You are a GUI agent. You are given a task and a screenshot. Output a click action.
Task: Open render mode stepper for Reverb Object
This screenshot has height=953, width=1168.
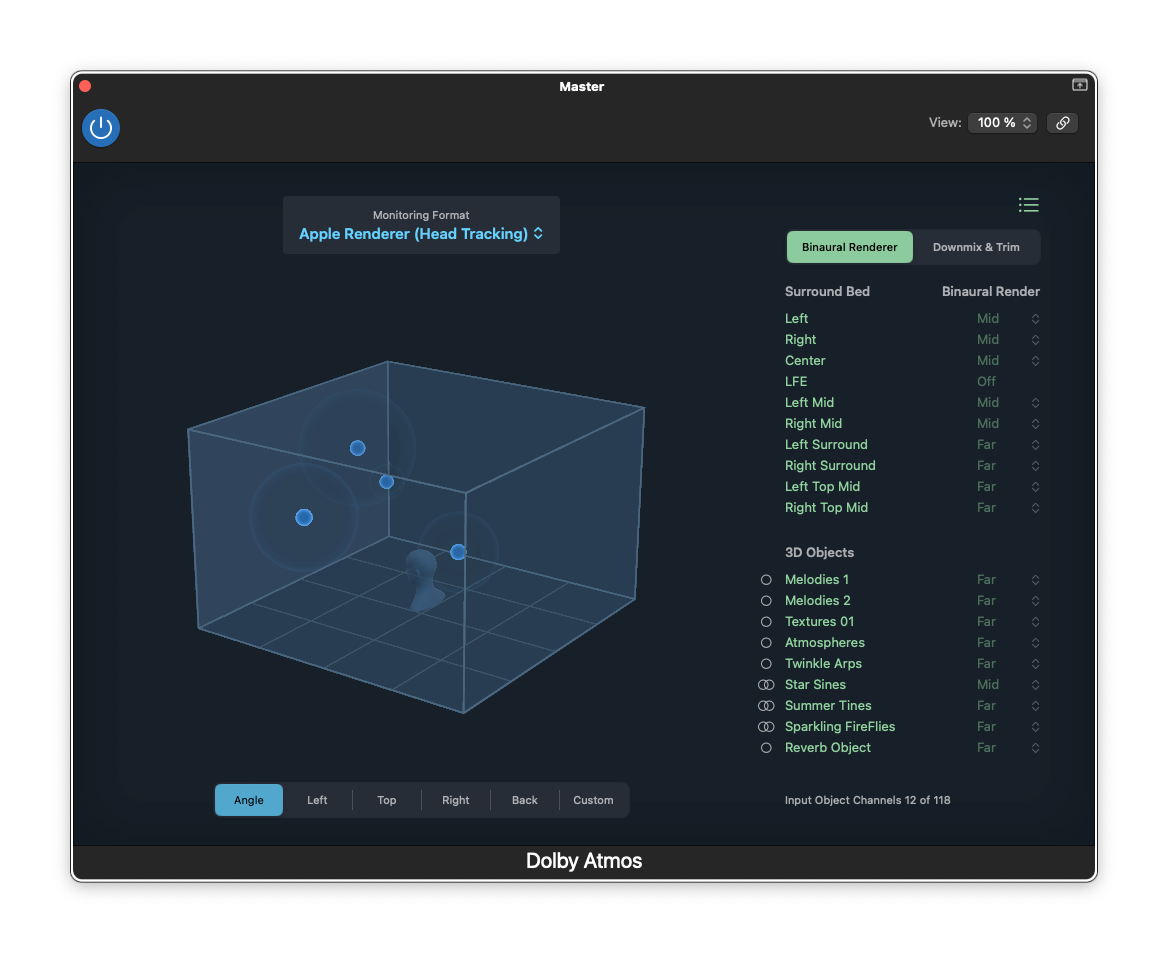tap(1035, 748)
